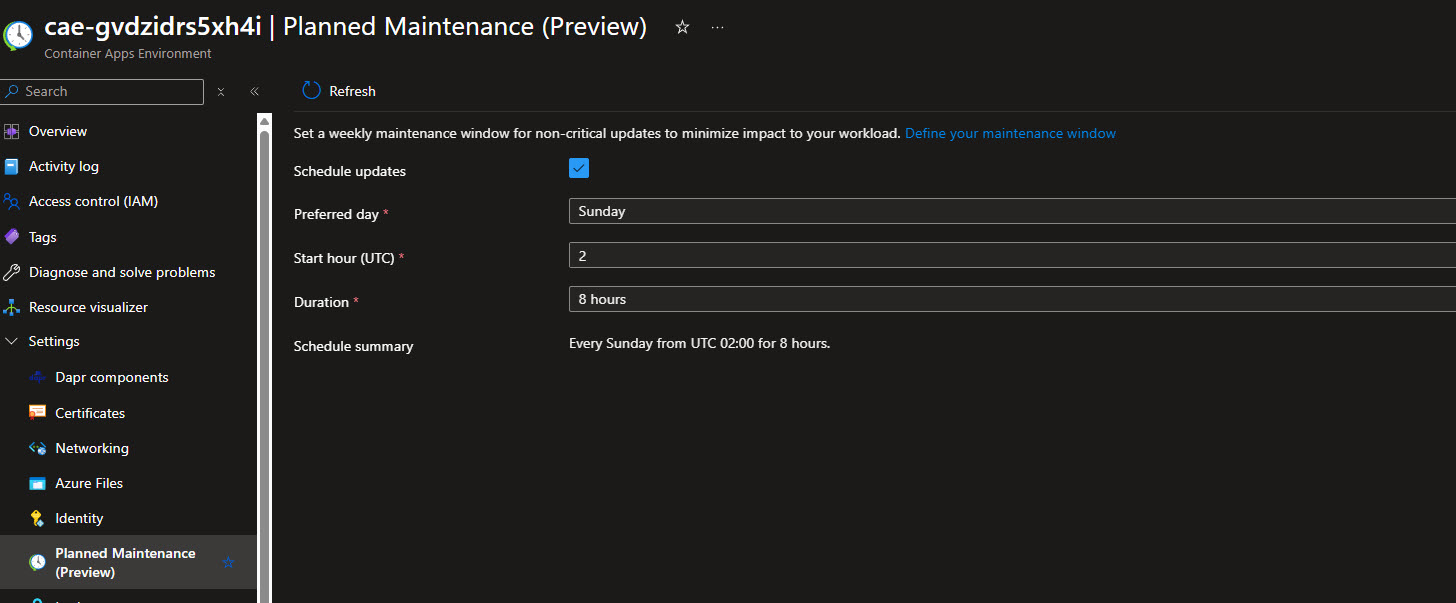
Task: Click the Refresh button label
Action: [x=352, y=91]
